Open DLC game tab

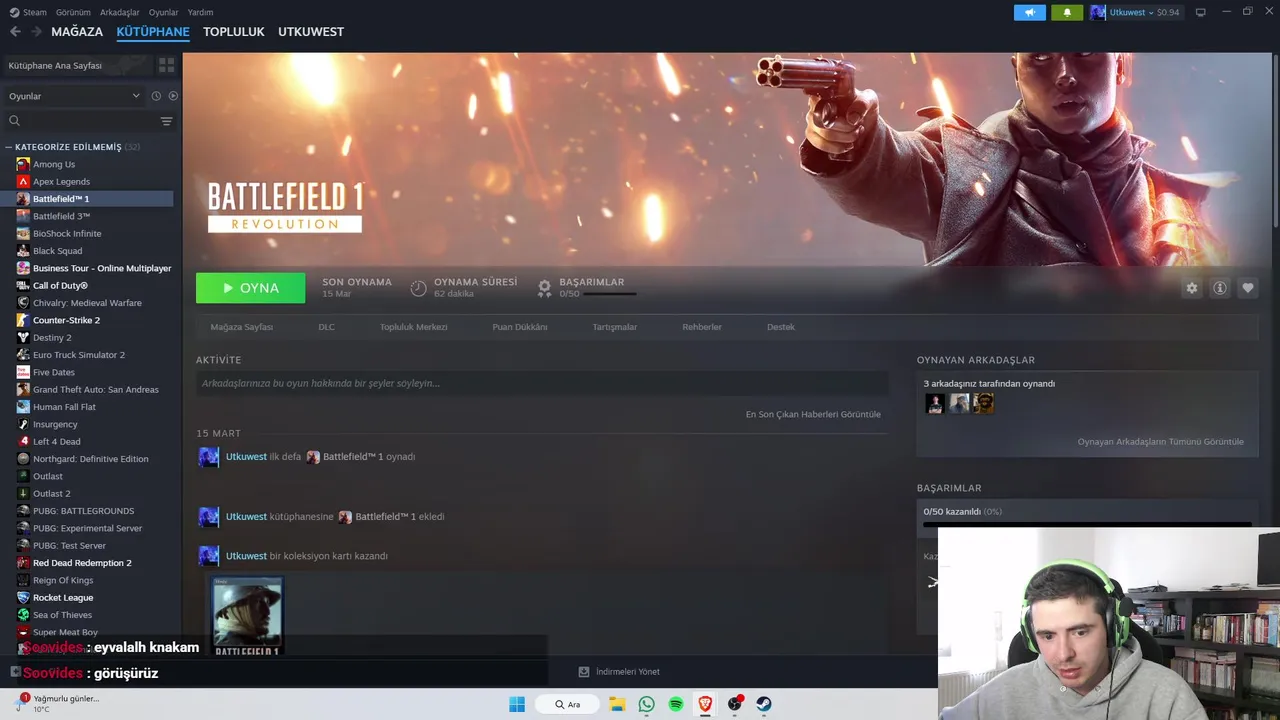(x=326, y=327)
